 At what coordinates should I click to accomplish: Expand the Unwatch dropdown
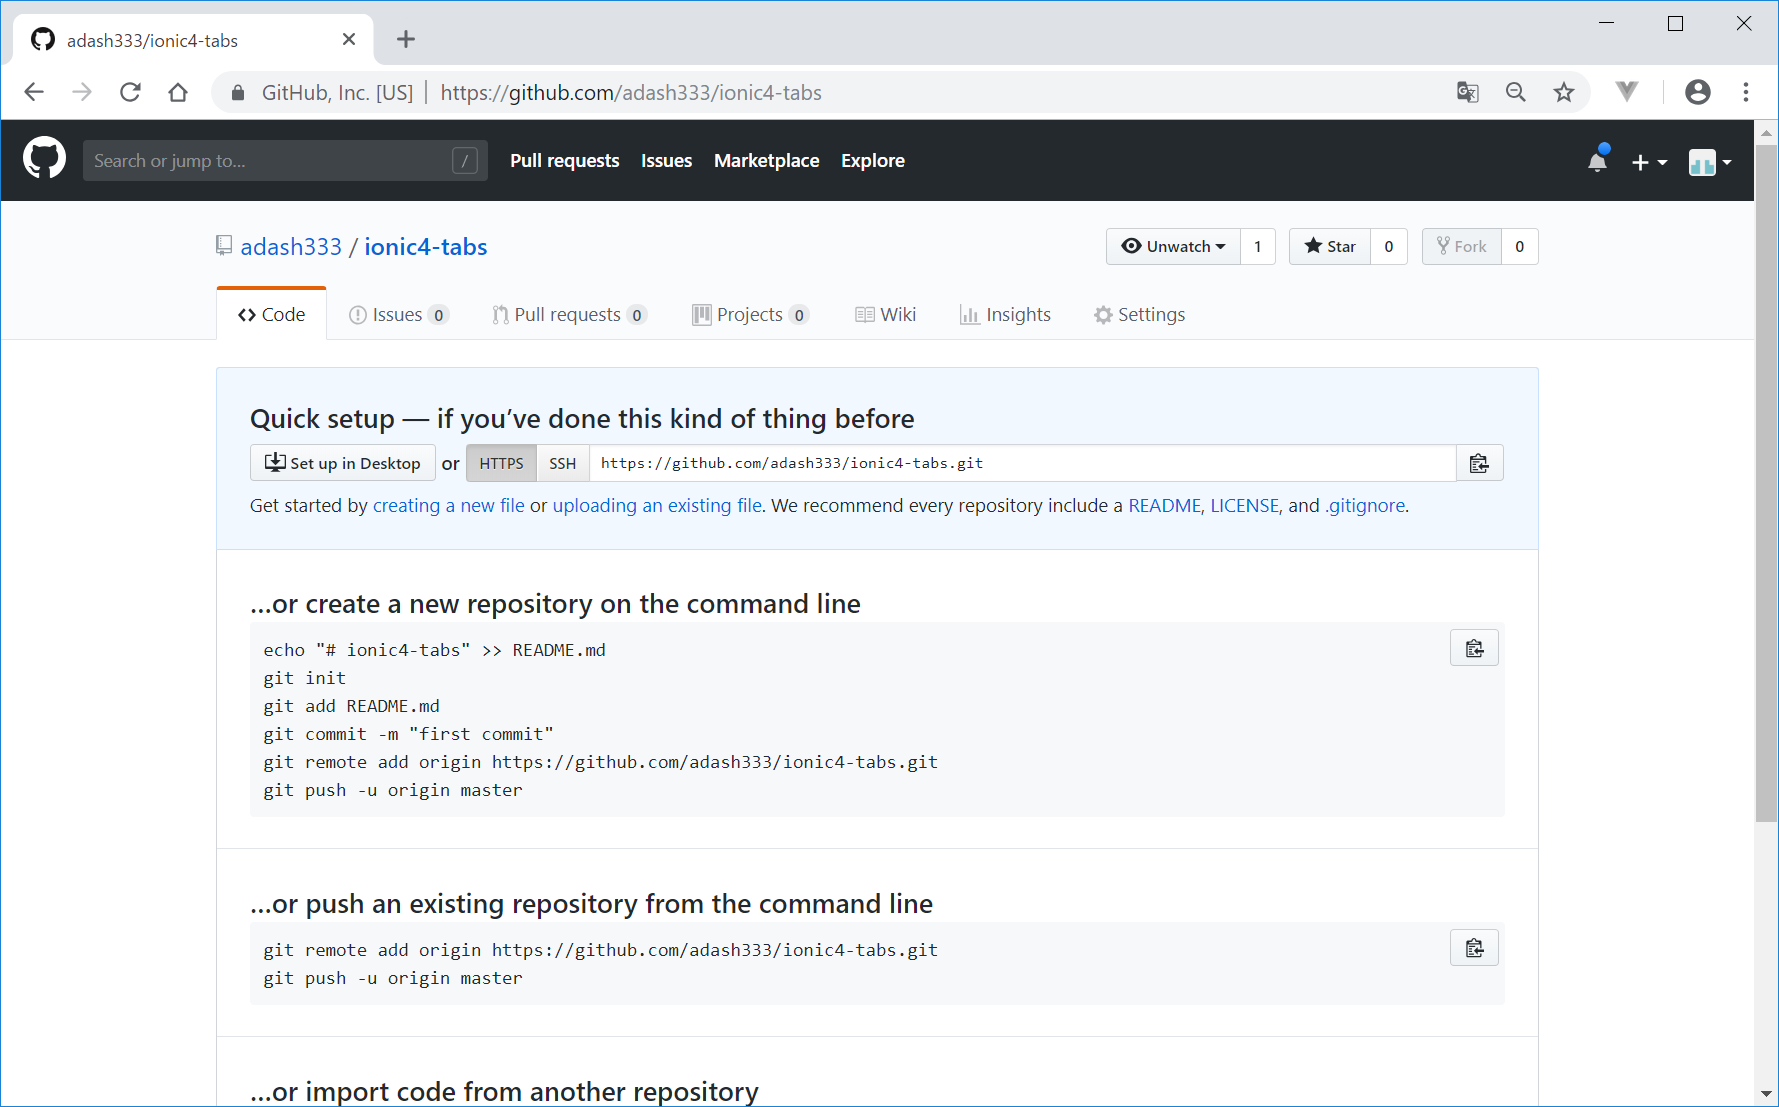pyautogui.click(x=1173, y=247)
